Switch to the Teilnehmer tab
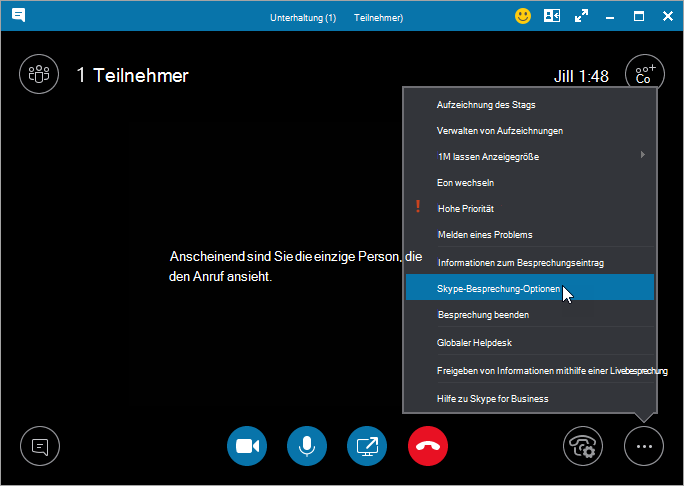Image resolution: width=684 pixels, height=486 pixels. tap(378, 18)
